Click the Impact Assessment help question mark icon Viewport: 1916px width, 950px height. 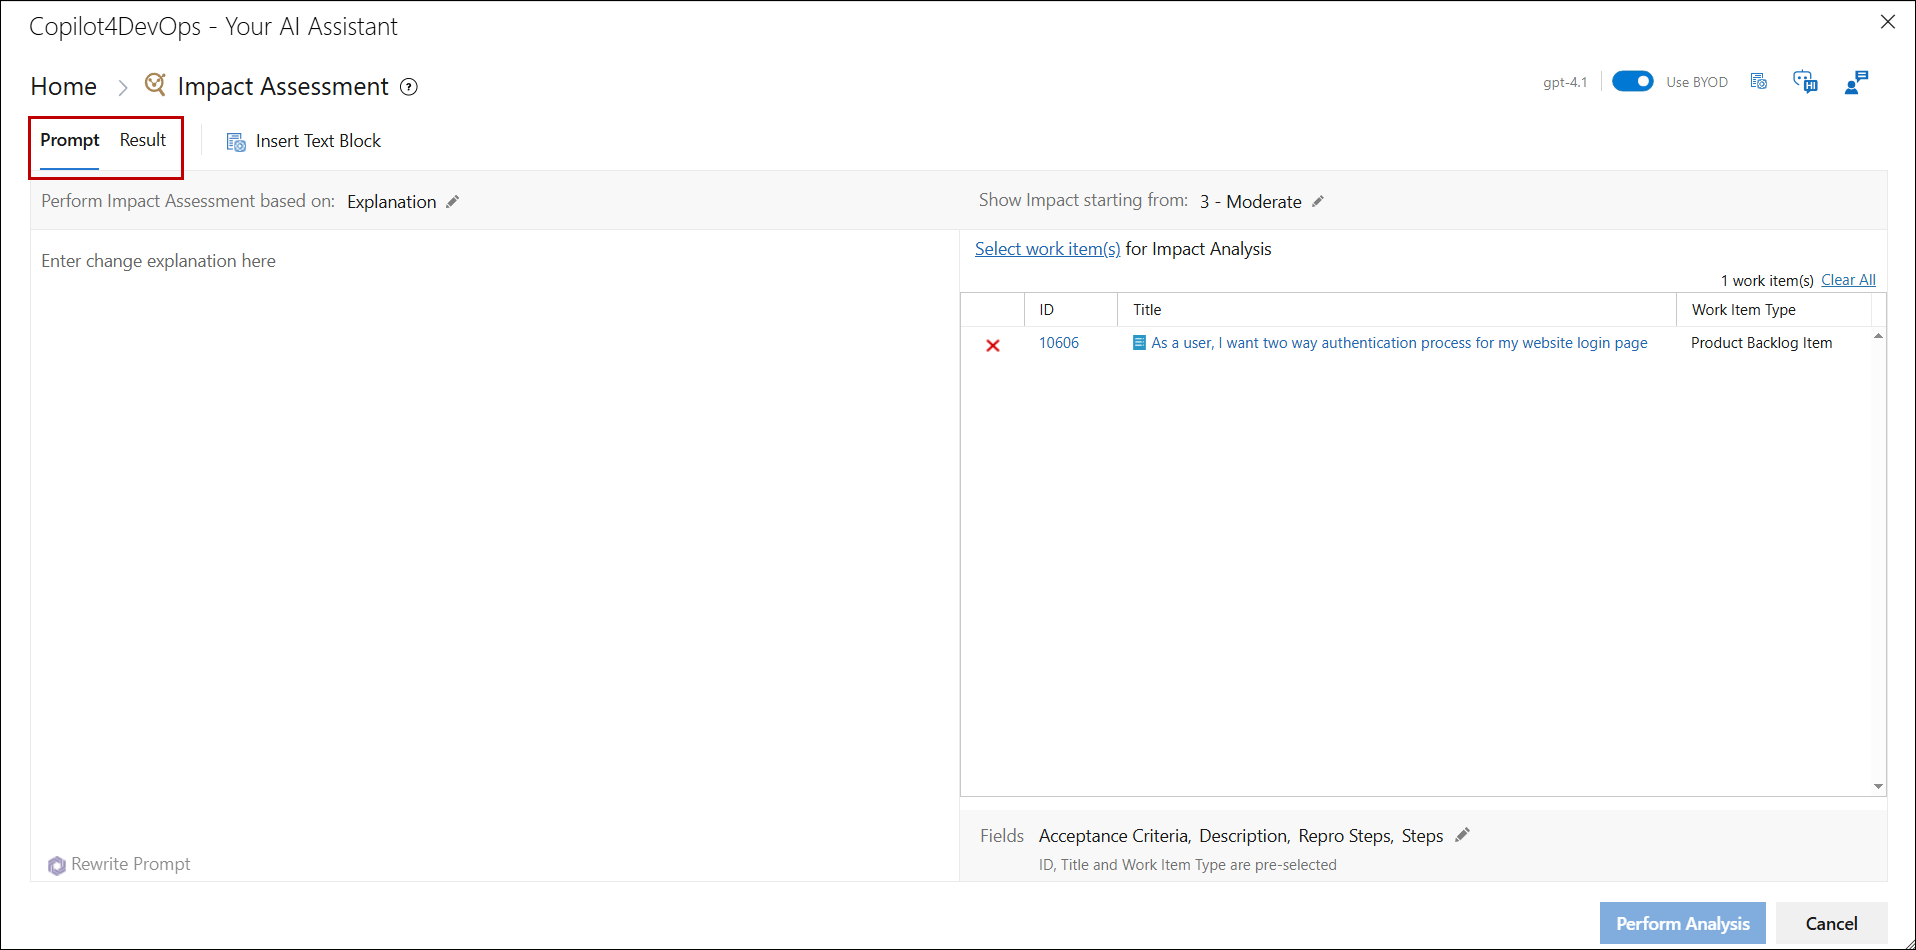tap(409, 87)
